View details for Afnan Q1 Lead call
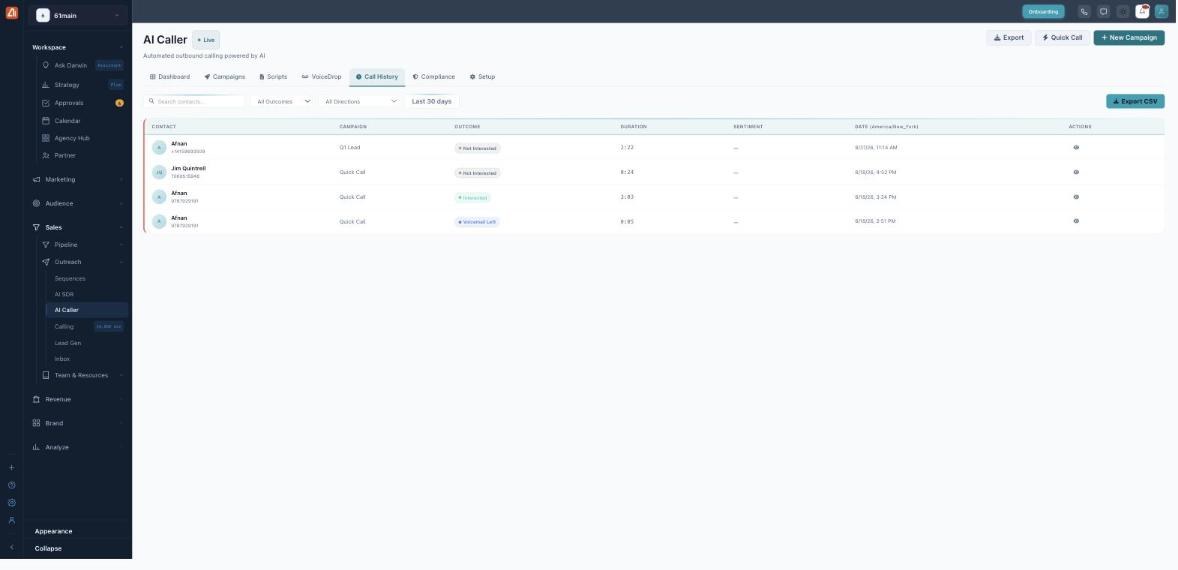This screenshot has width=1178, height=570. tap(1076, 148)
